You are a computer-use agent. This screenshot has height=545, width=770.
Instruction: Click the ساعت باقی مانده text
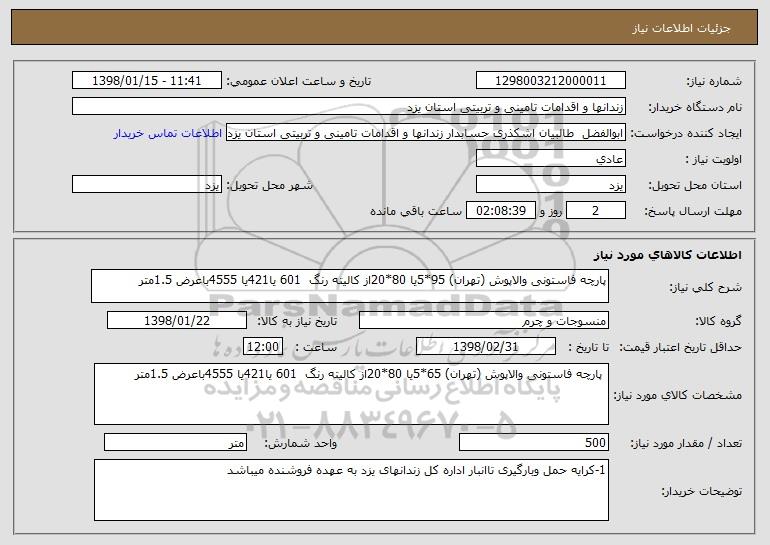tap(415, 212)
